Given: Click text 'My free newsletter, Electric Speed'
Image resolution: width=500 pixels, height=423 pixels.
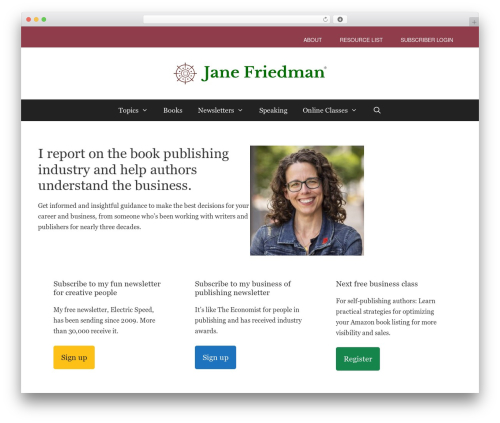Looking at the screenshot, I should pyautogui.click(x=104, y=320).
